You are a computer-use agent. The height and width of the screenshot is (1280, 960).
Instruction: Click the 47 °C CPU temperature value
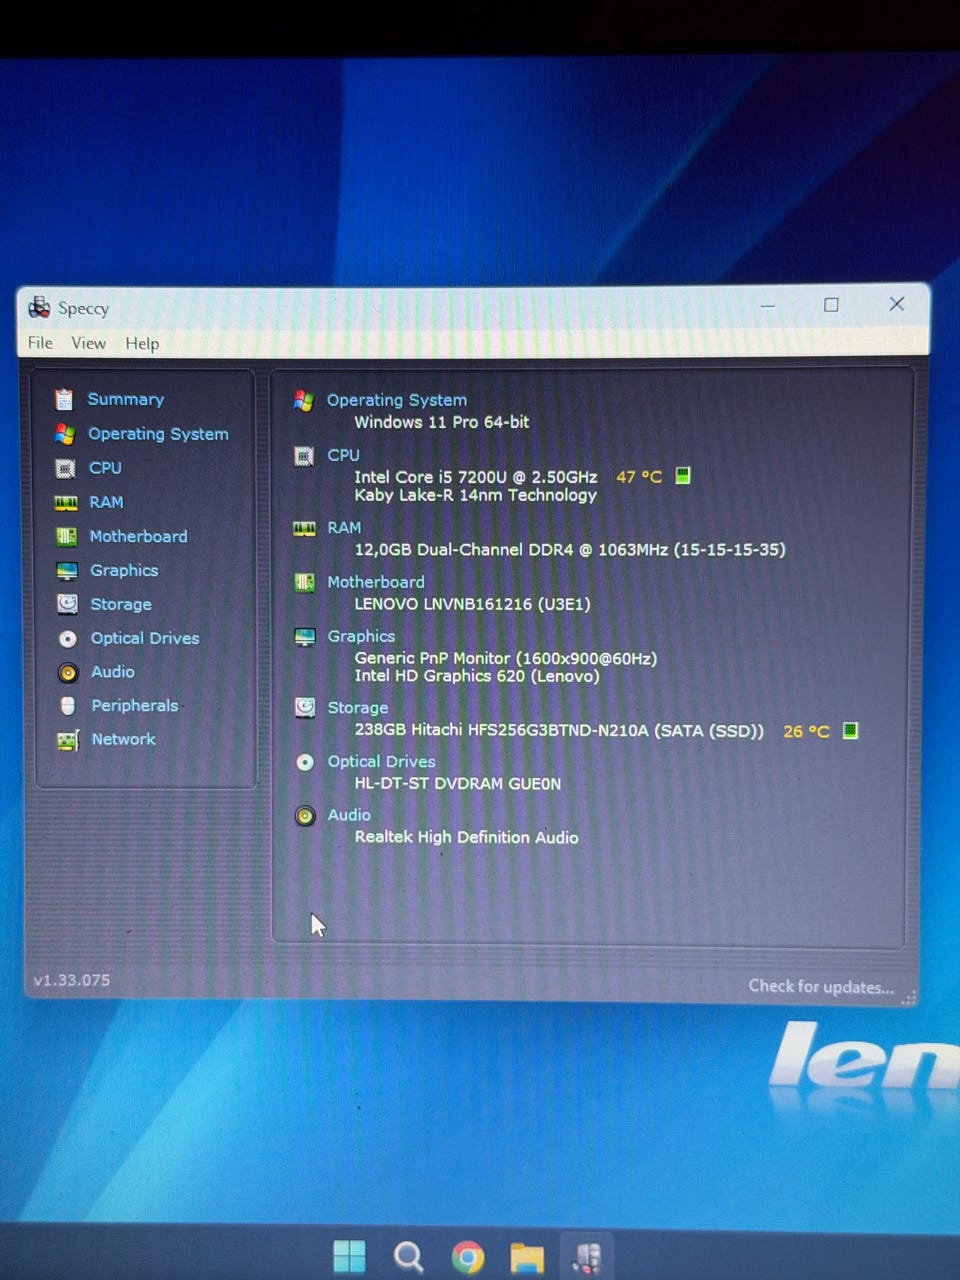pyautogui.click(x=639, y=477)
